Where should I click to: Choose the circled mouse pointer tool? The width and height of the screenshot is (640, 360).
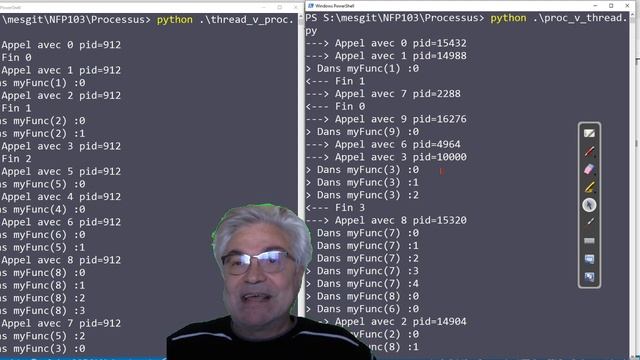point(589,205)
